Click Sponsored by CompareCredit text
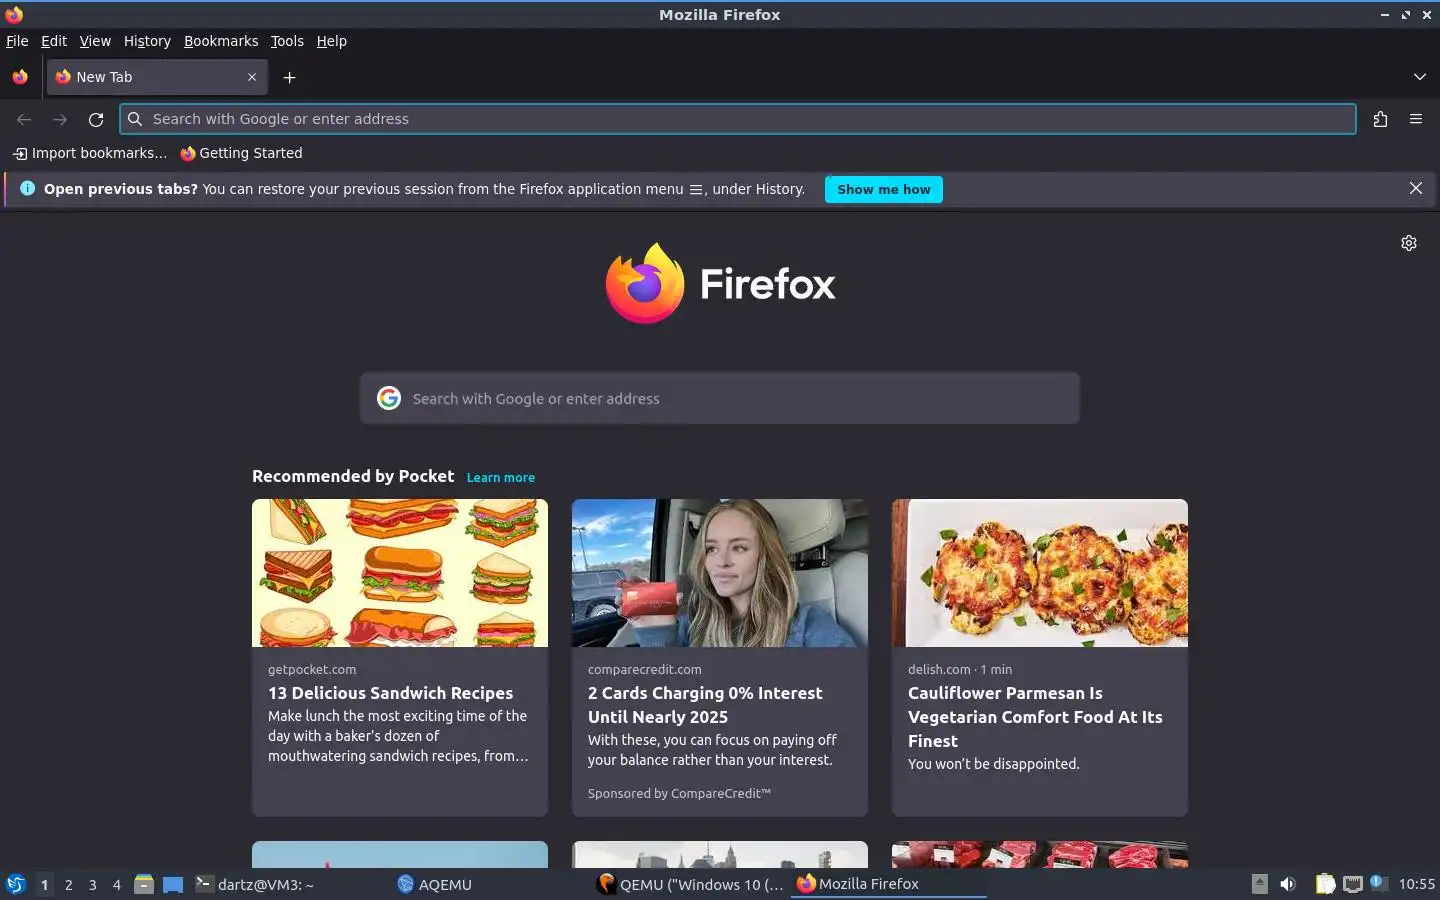Image resolution: width=1440 pixels, height=900 pixels. pyautogui.click(x=679, y=794)
